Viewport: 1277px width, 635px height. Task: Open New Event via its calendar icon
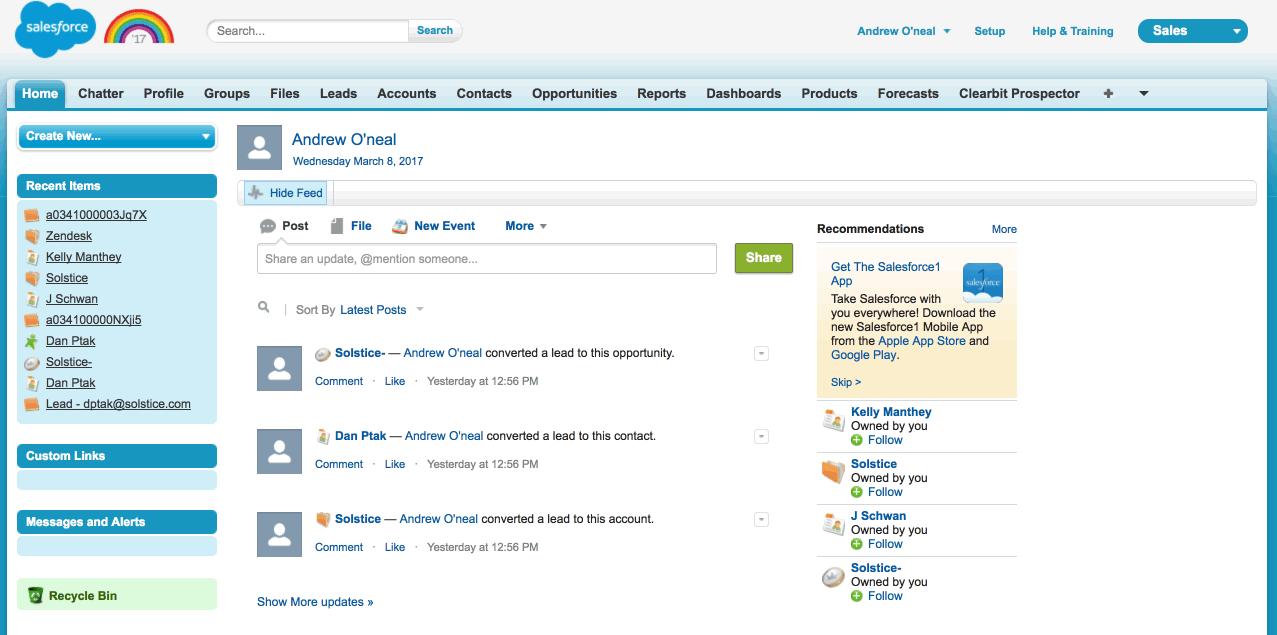[399, 225]
